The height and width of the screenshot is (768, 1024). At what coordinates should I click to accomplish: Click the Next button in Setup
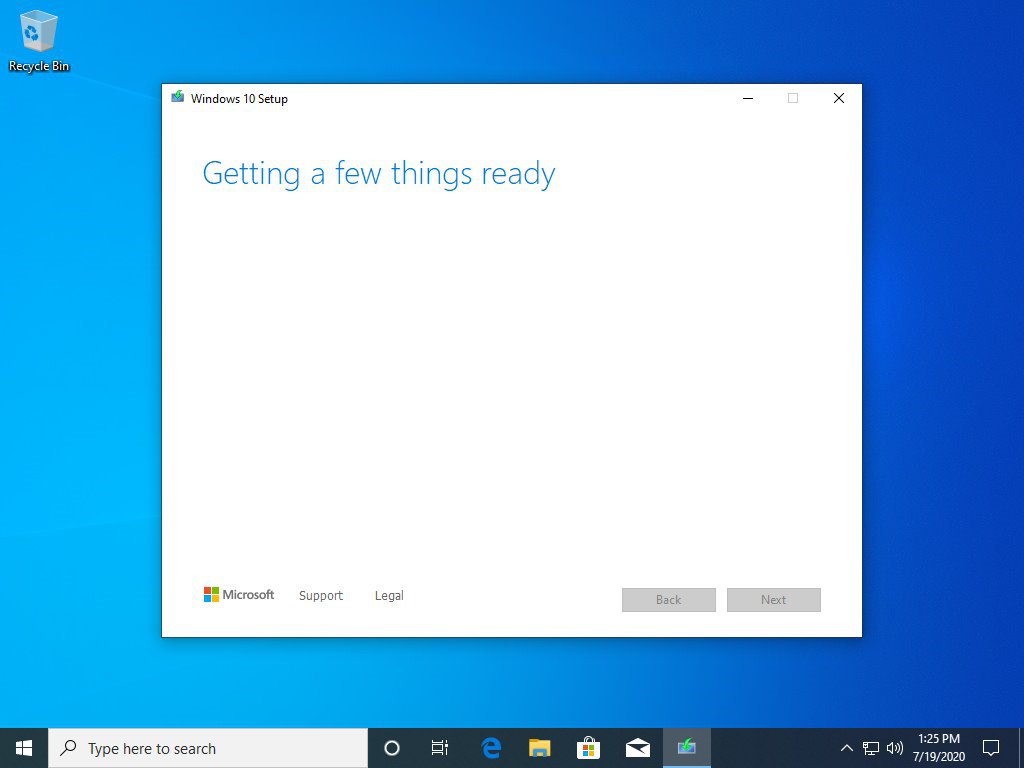click(x=774, y=600)
